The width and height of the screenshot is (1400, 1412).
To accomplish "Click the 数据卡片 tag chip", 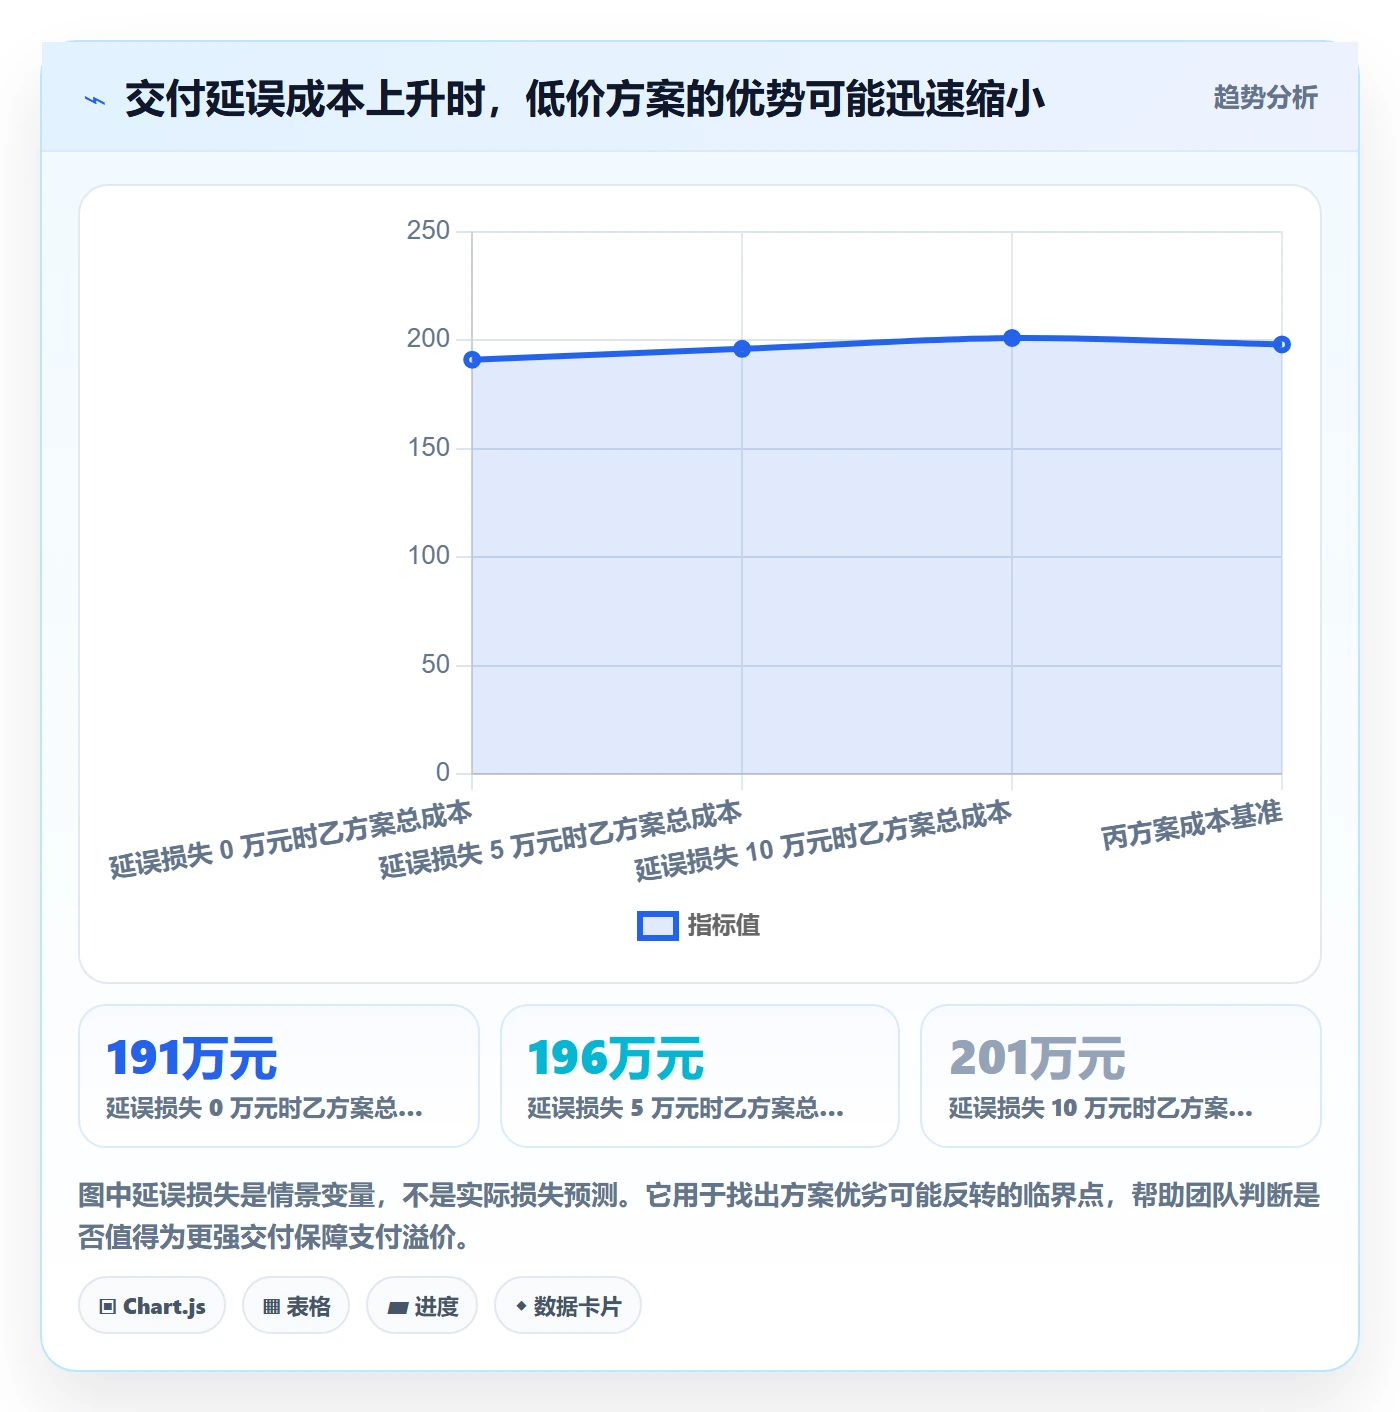I will (568, 1306).
